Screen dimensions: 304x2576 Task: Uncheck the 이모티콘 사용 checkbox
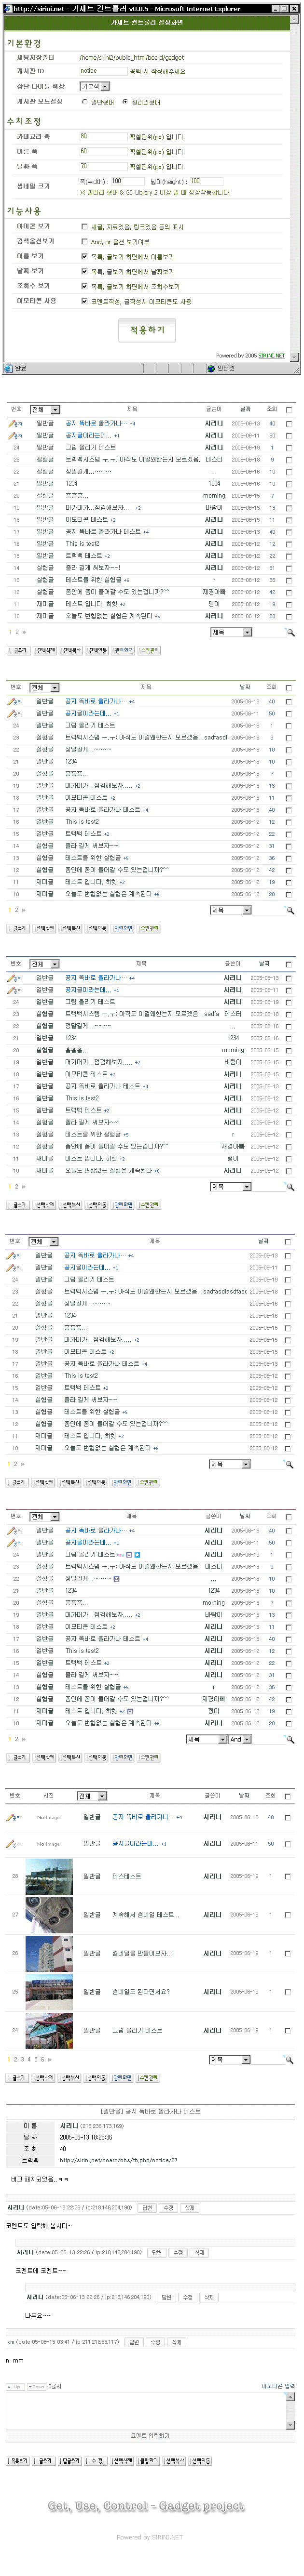(x=84, y=301)
